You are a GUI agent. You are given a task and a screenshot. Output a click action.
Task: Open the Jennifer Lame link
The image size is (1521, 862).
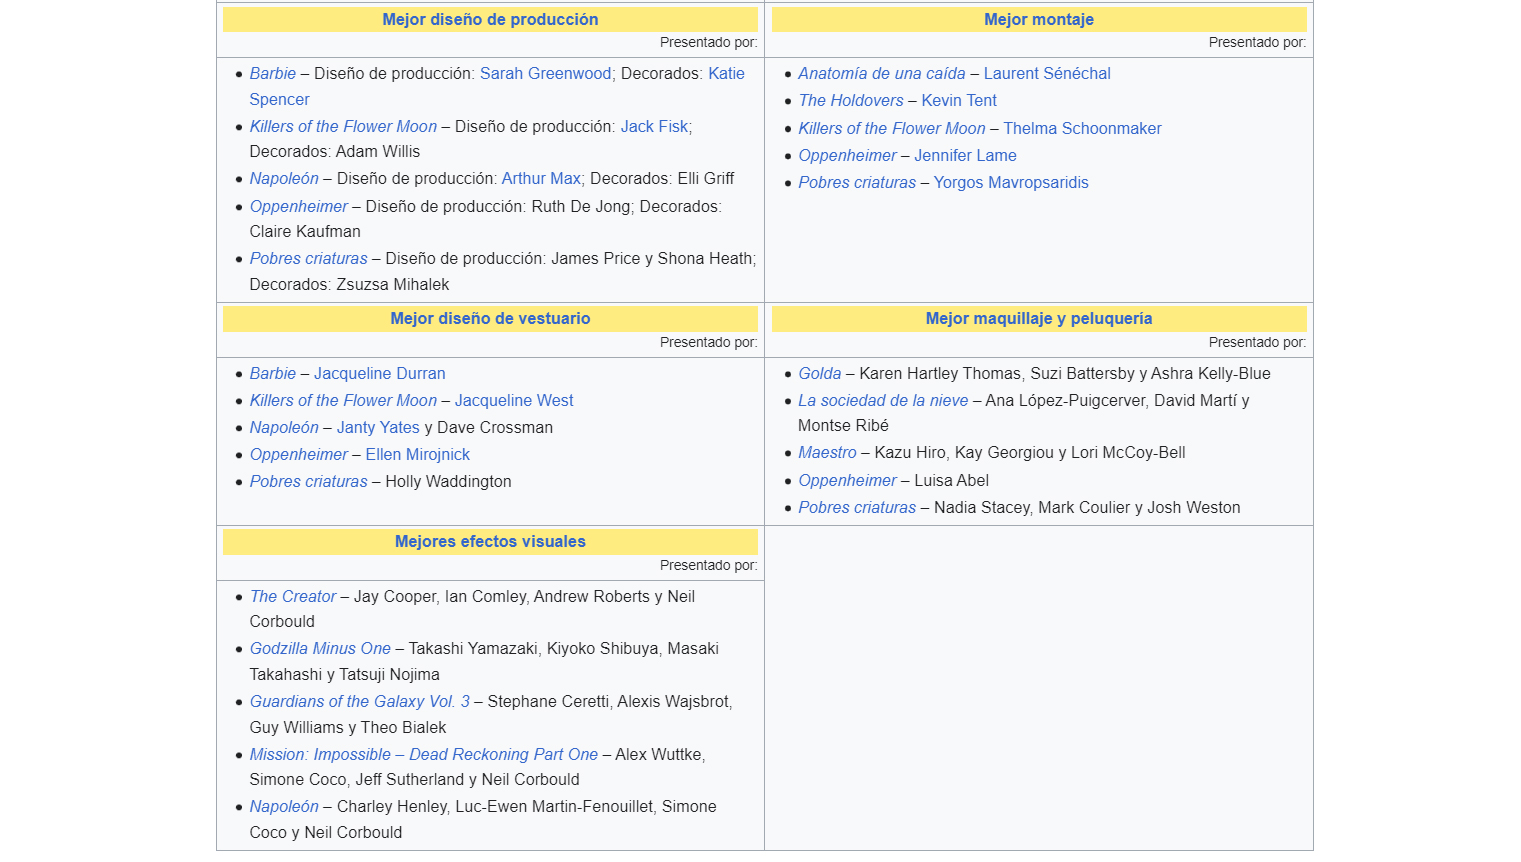(x=965, y=155)
